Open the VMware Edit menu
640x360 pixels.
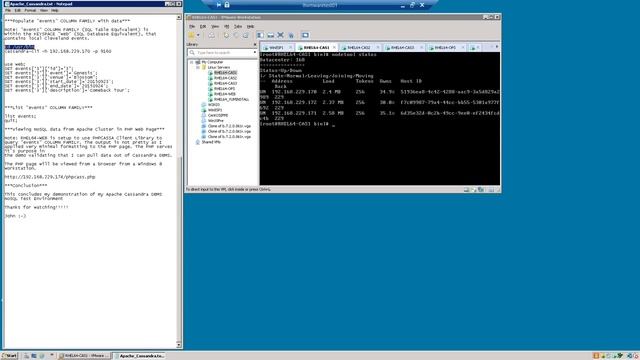point(203,26)
